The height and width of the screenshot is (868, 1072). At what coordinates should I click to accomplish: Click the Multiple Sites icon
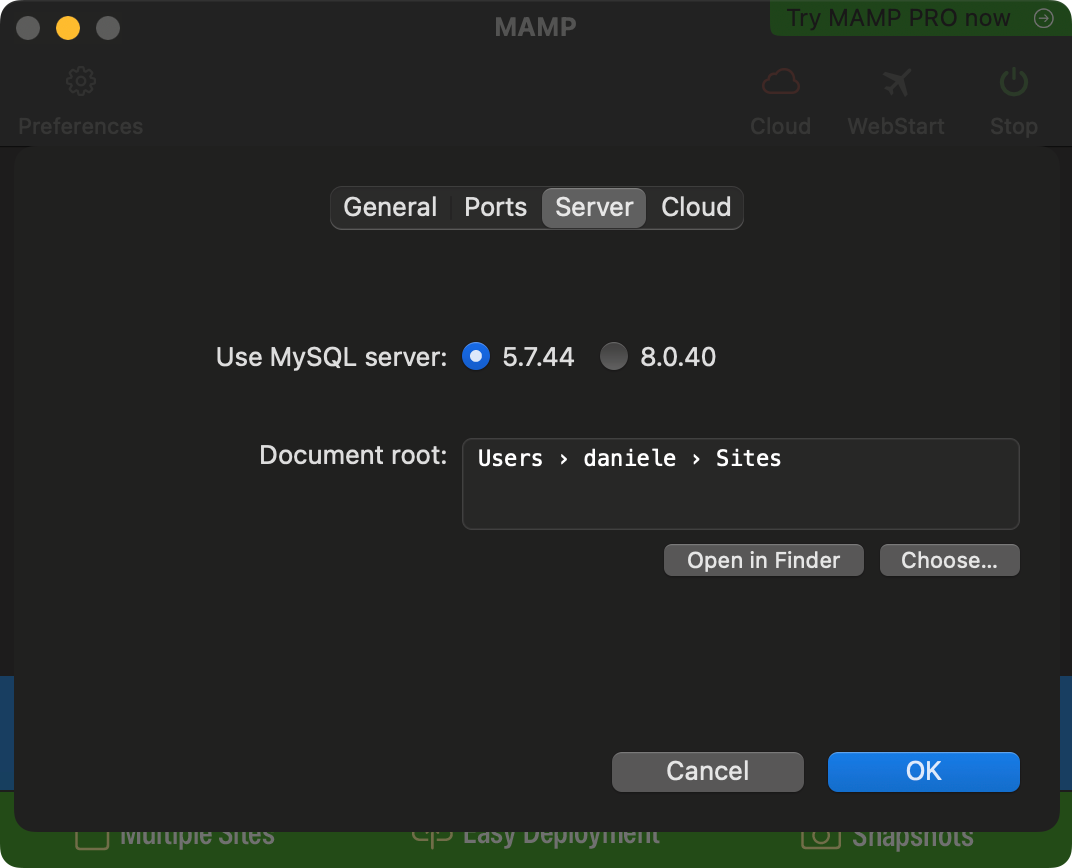(92, 839)
